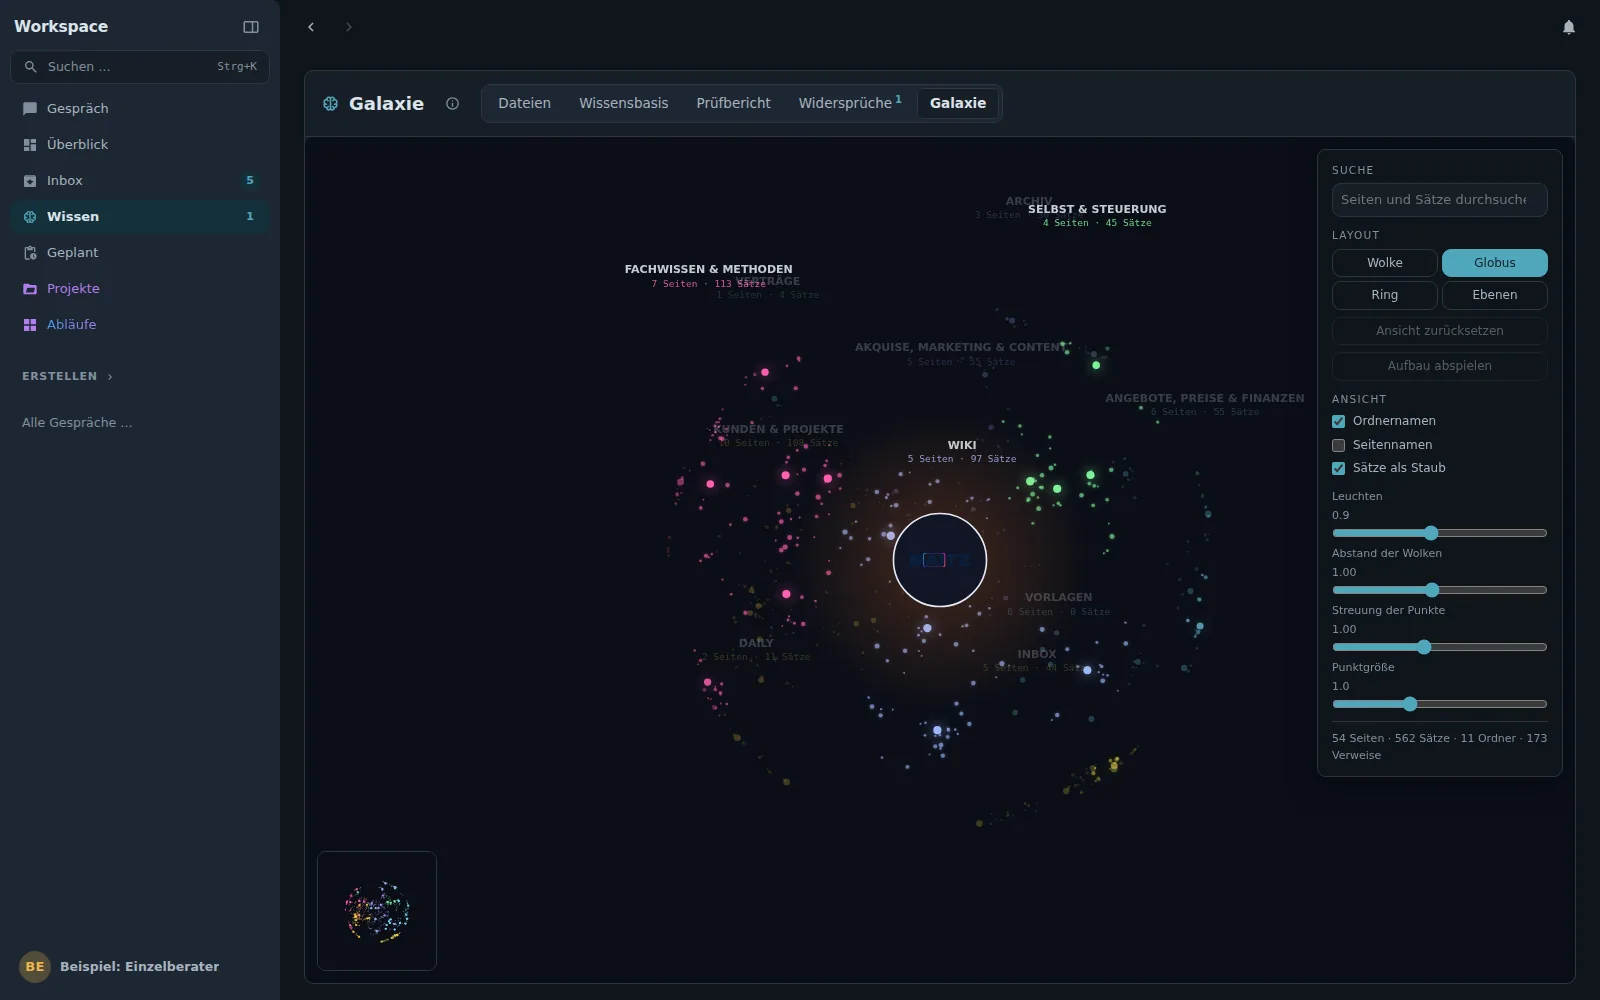1600x1000 pixels.
Task: Open Projekte in the sidebar
Action: point(140,288)
